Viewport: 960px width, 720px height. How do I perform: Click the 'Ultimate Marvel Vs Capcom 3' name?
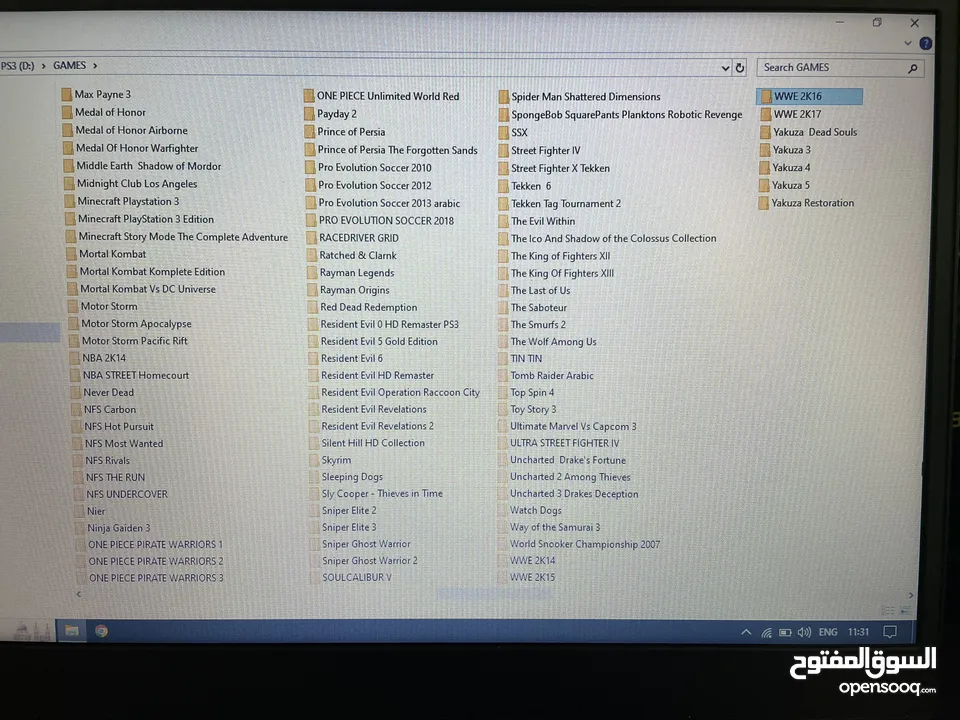point(573,426)
